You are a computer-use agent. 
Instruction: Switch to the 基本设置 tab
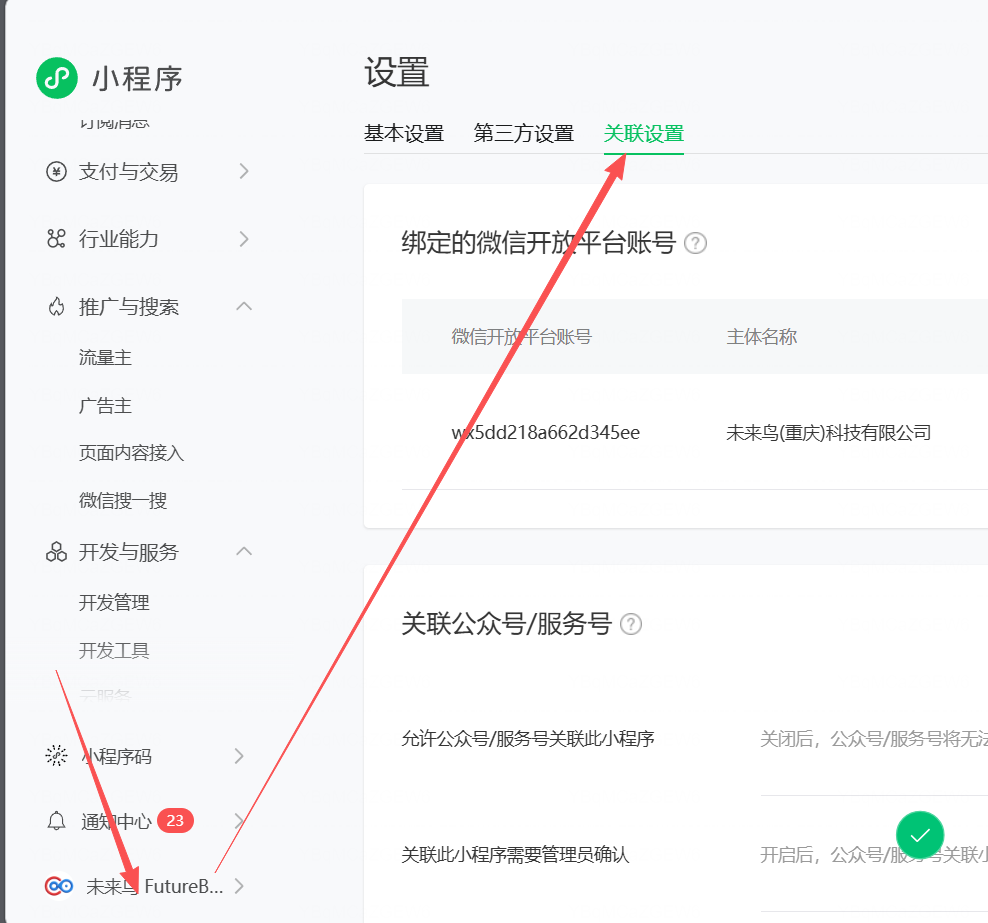pyautogui.click(x=403, y=134)
